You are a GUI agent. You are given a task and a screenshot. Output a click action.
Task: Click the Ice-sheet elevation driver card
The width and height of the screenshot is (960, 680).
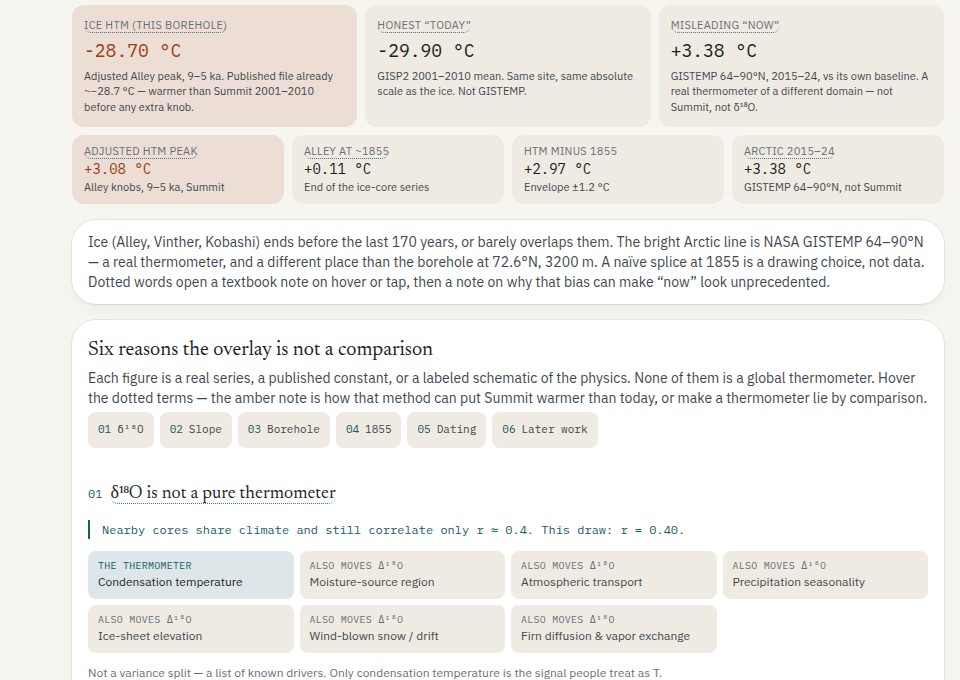(x=191, y=629)
